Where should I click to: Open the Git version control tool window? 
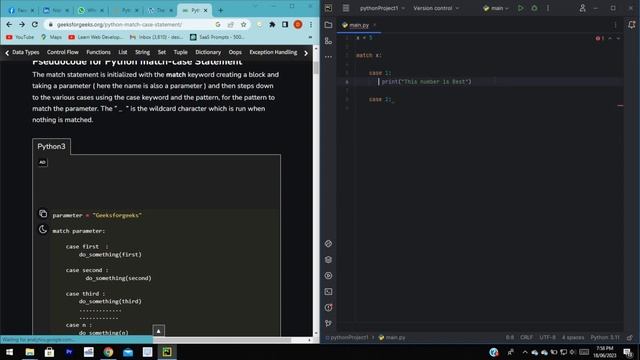[x=328, y=323]
